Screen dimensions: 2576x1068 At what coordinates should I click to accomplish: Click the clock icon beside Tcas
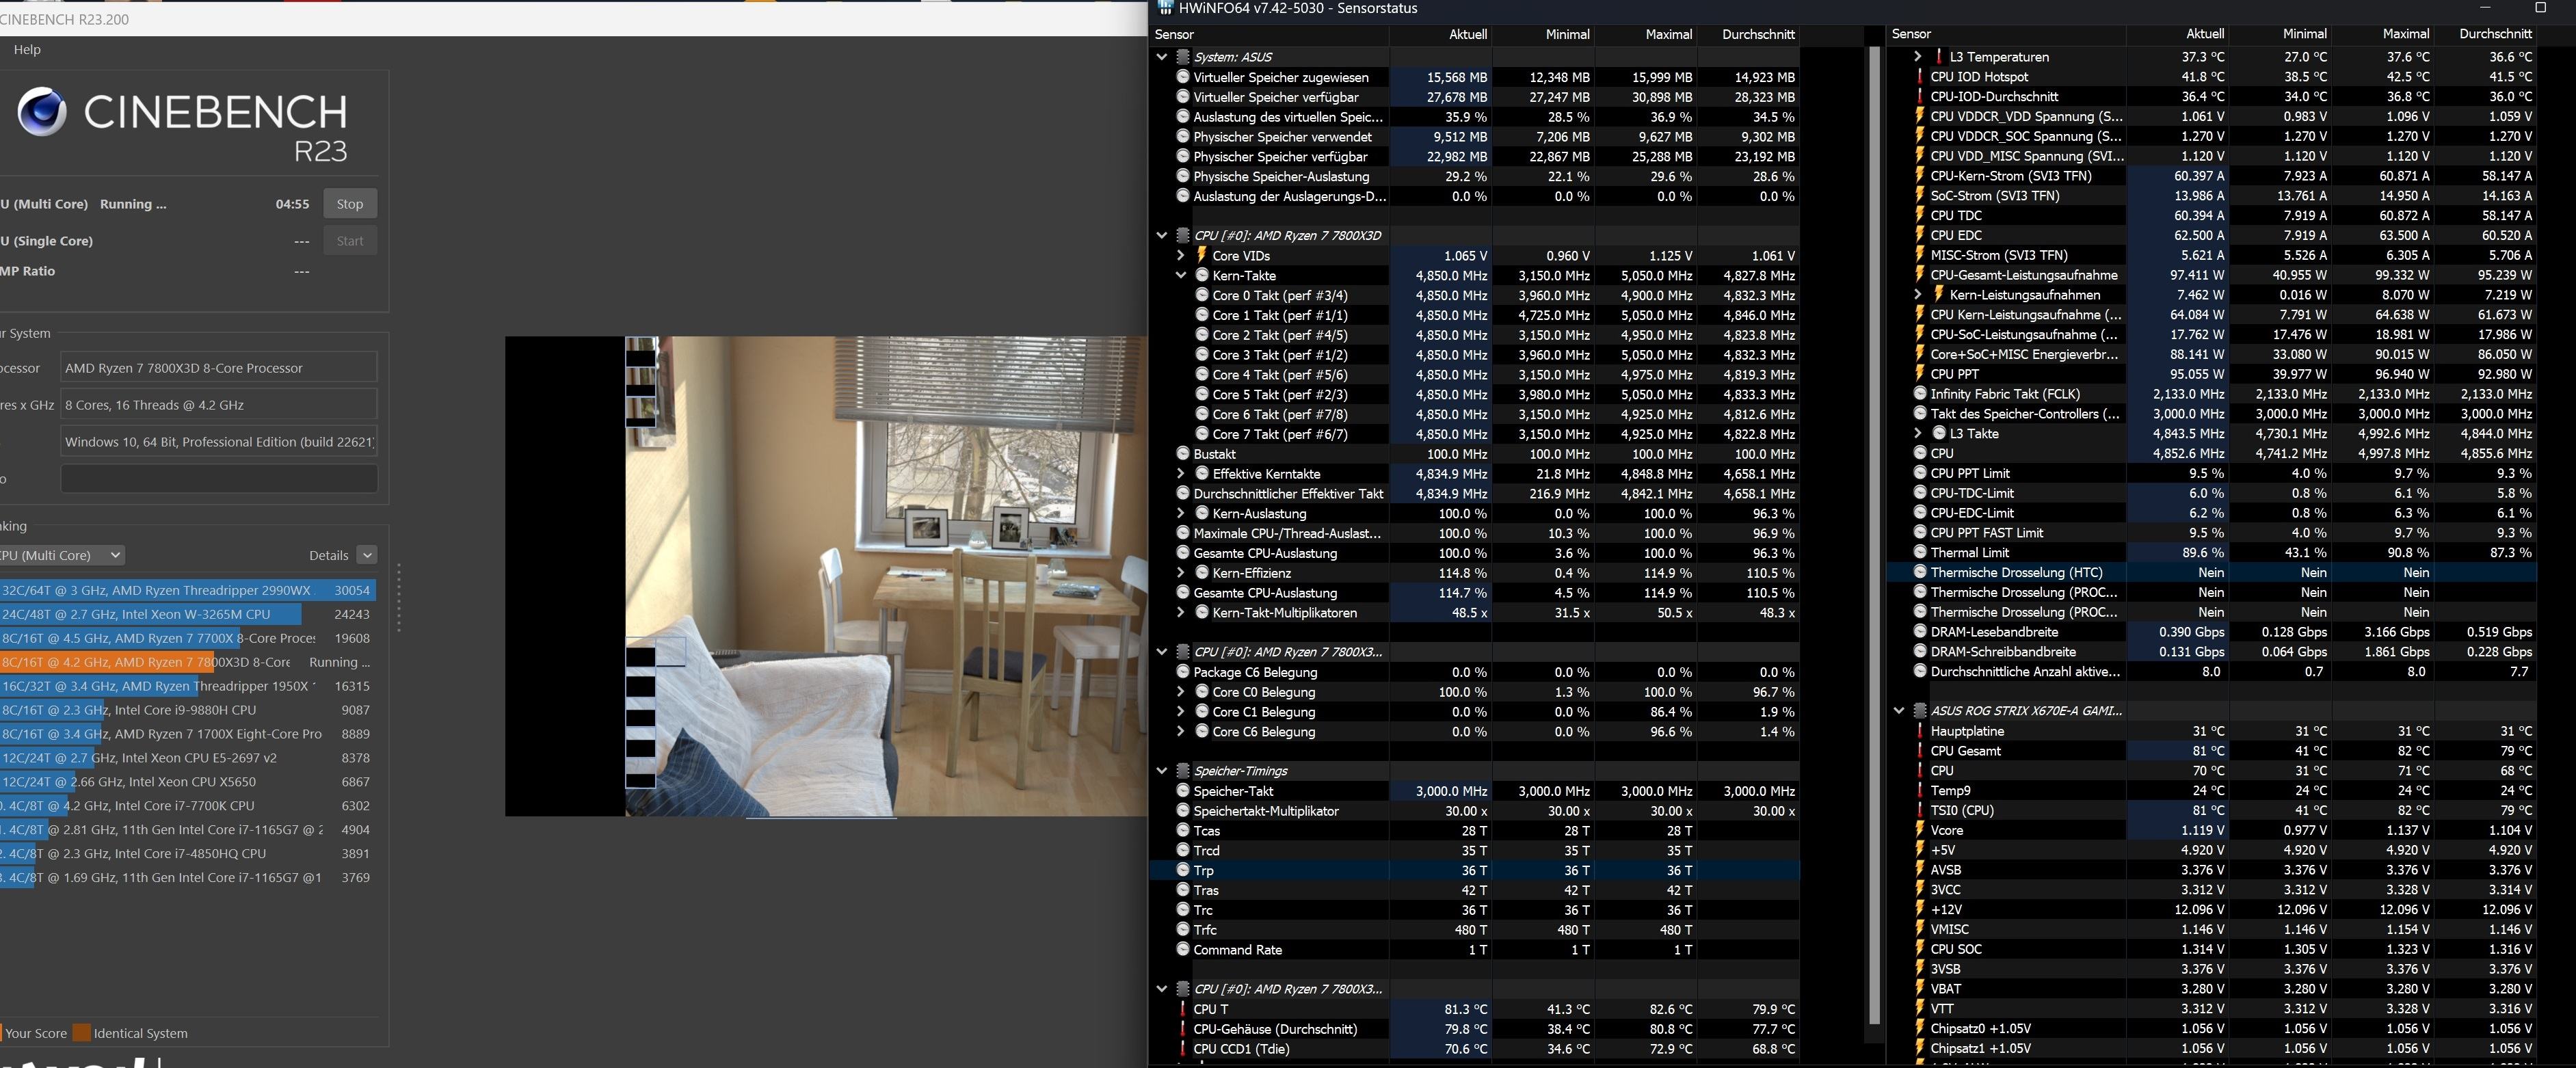click(x=1183, y=831)
